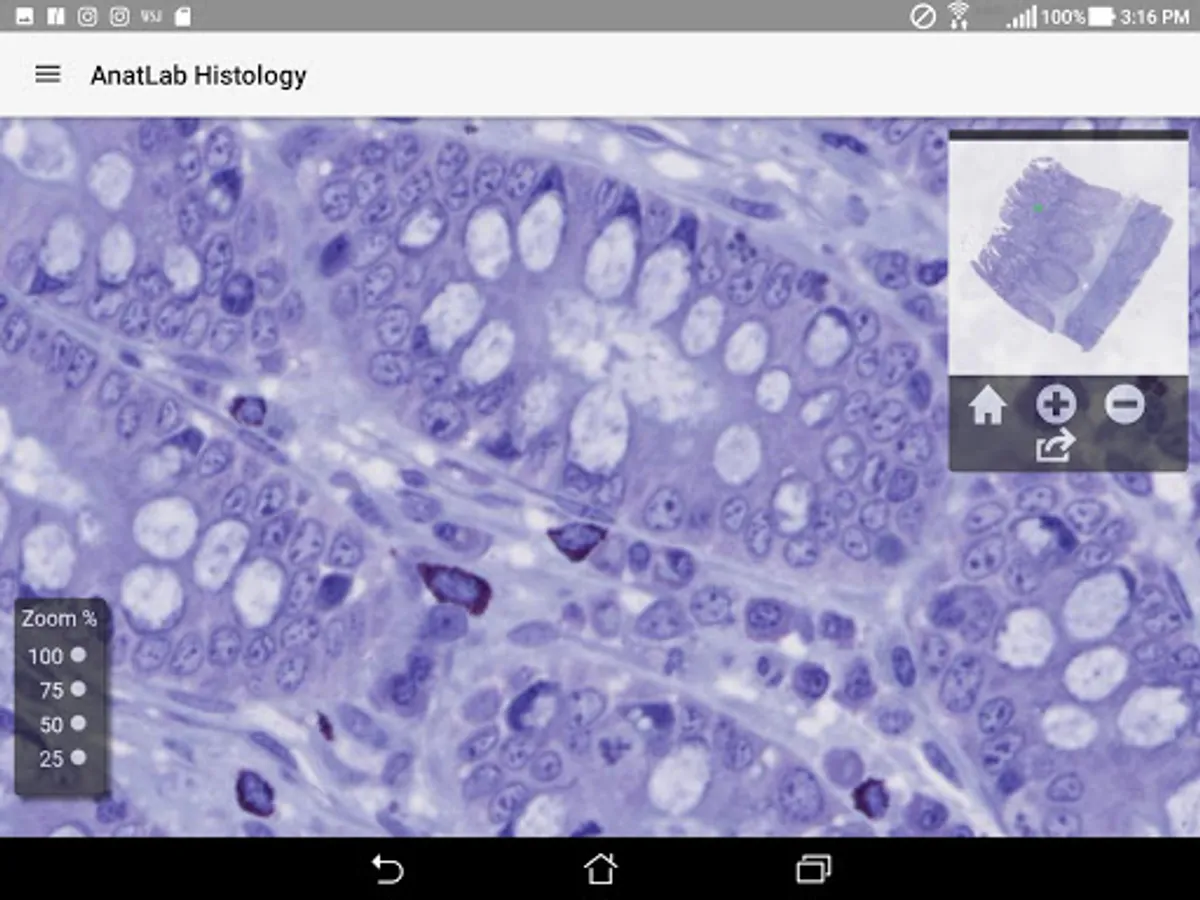Zoom in with the plus icon

point(1056,405)
